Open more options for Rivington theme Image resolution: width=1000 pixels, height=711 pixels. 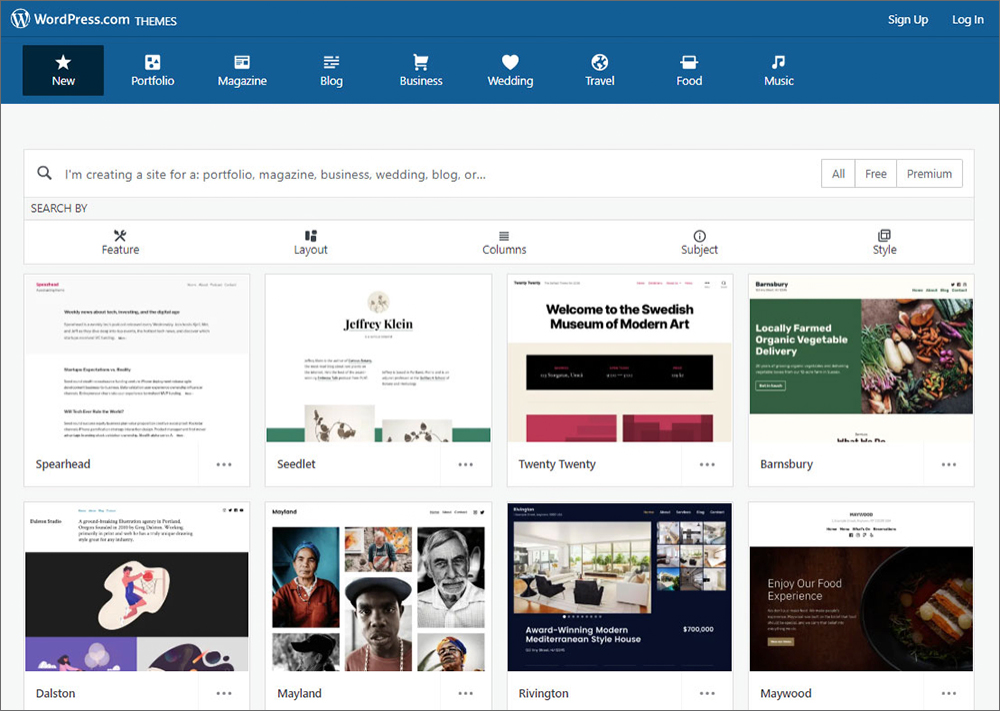(707, 693)
